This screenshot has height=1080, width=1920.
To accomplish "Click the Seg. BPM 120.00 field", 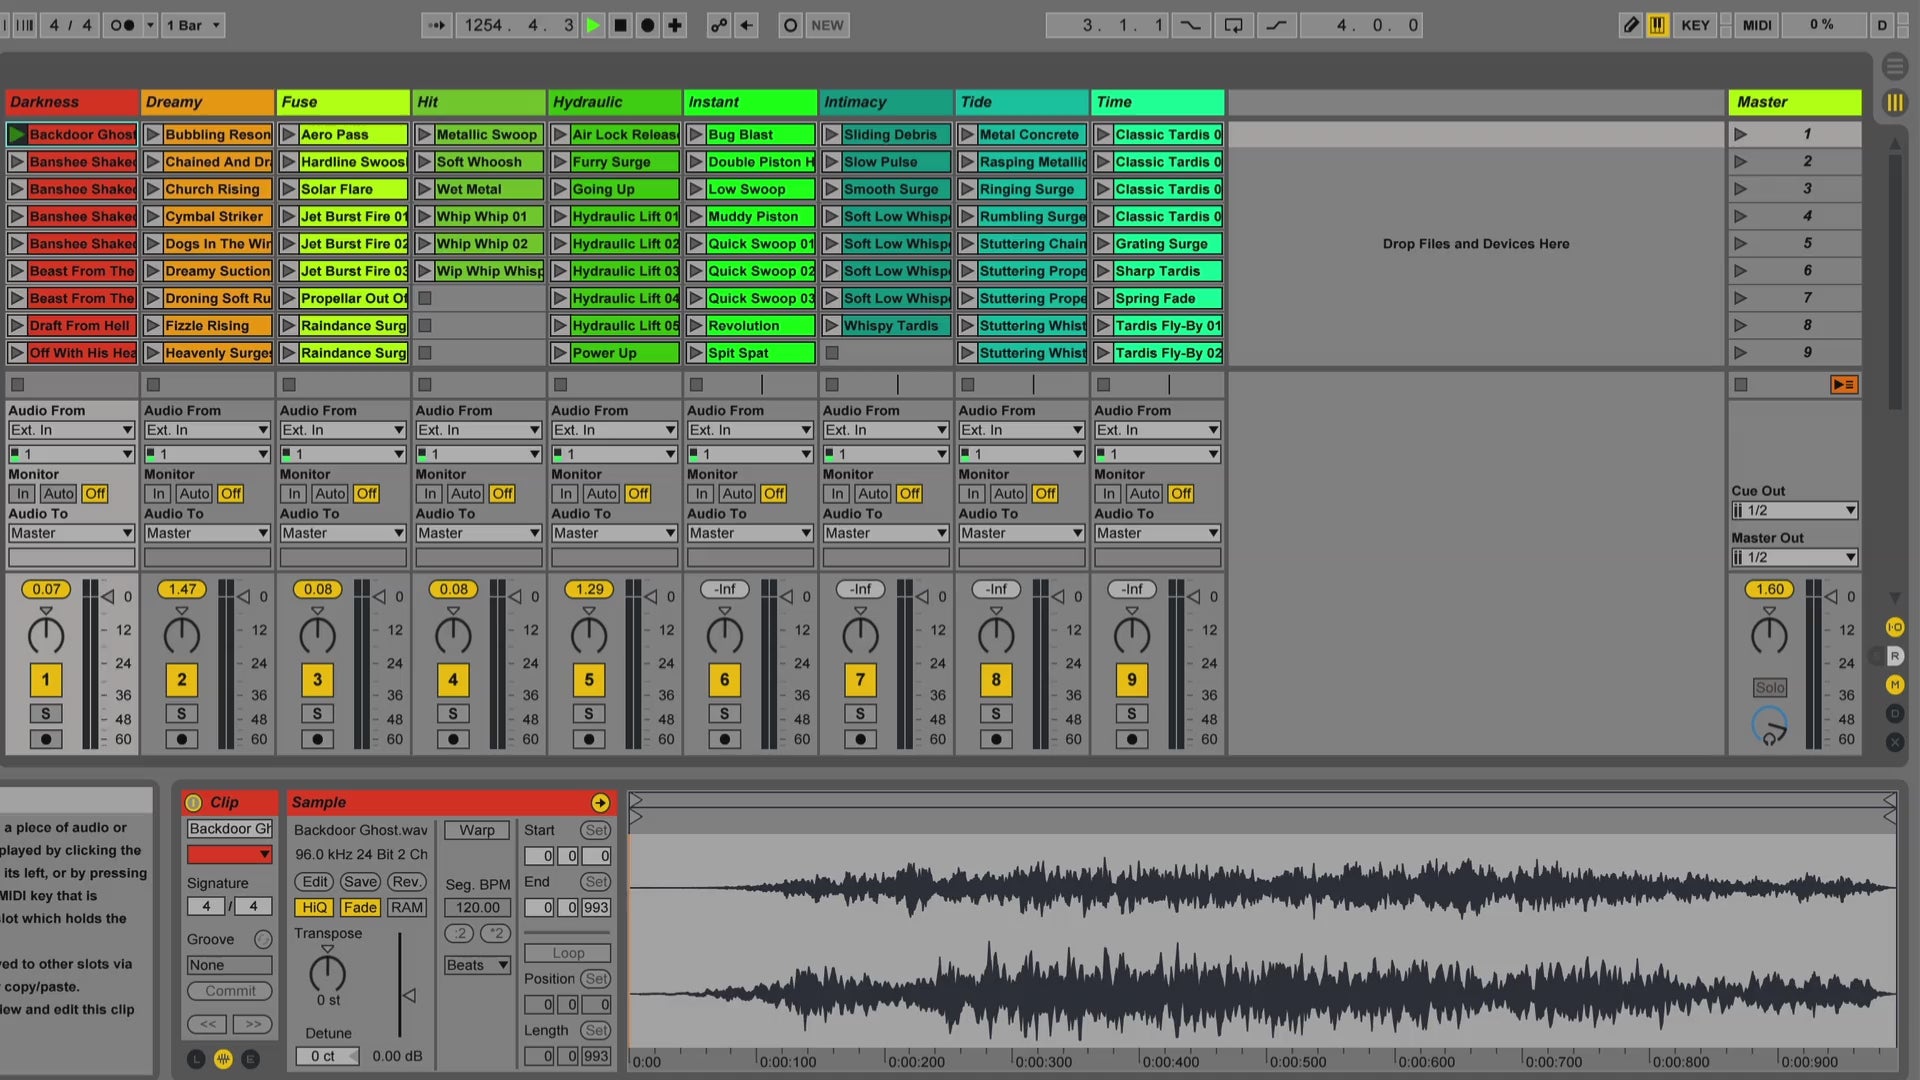I will [x=477, y=907].
